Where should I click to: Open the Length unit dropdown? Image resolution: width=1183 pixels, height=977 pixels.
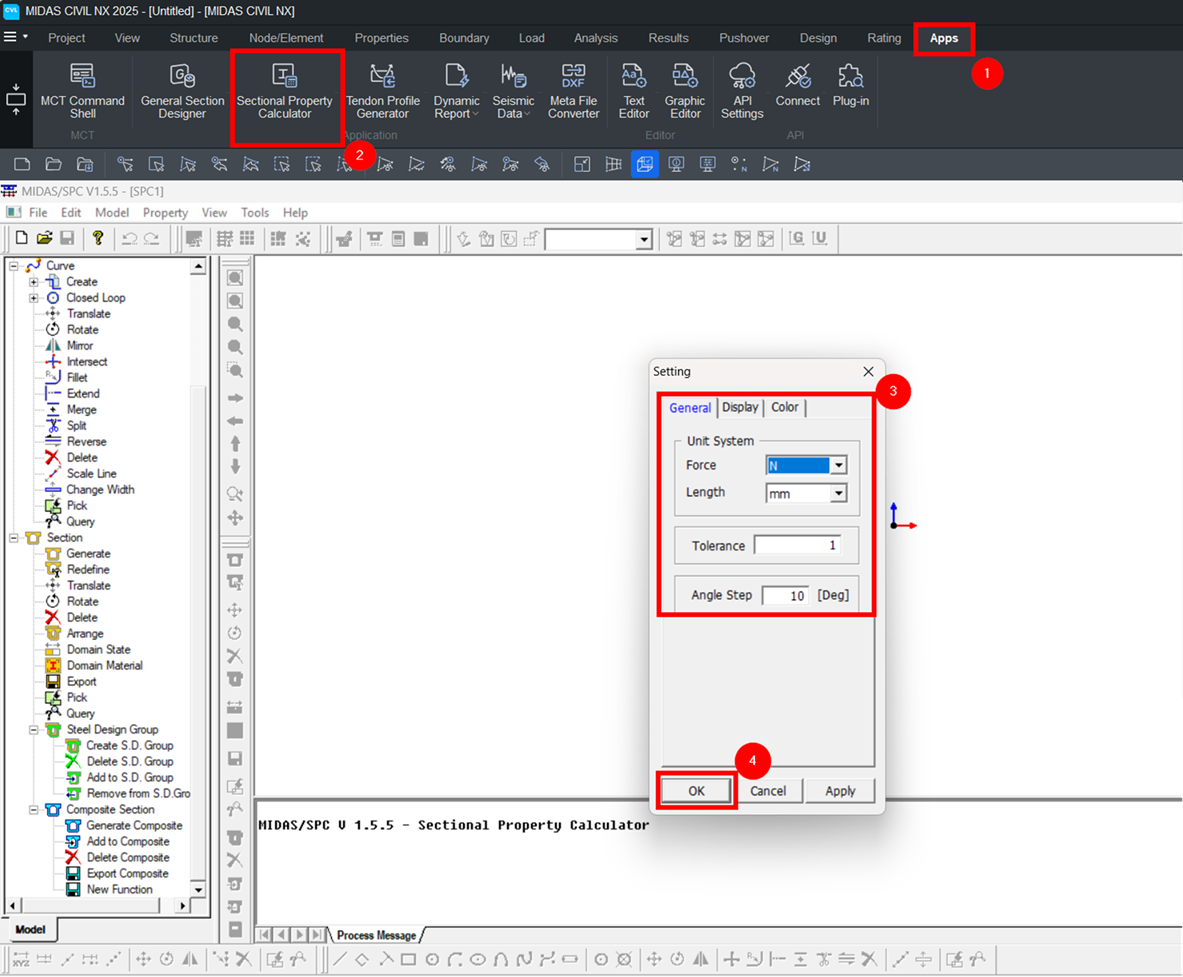[x=839, y=493]
